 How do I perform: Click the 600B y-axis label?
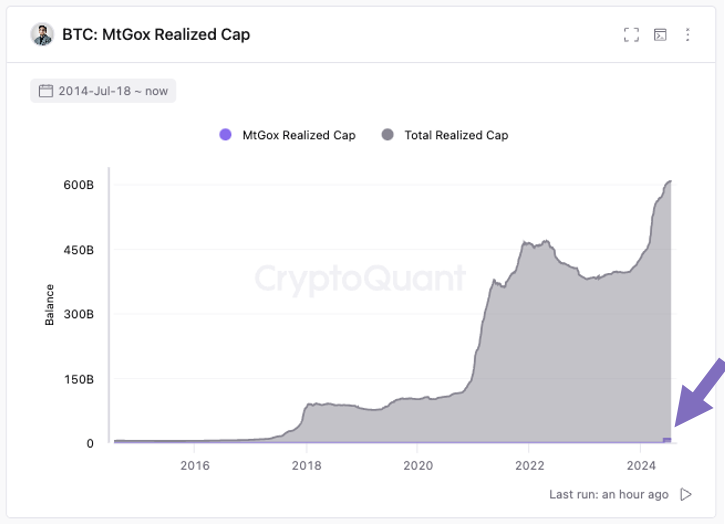point(79,185)
